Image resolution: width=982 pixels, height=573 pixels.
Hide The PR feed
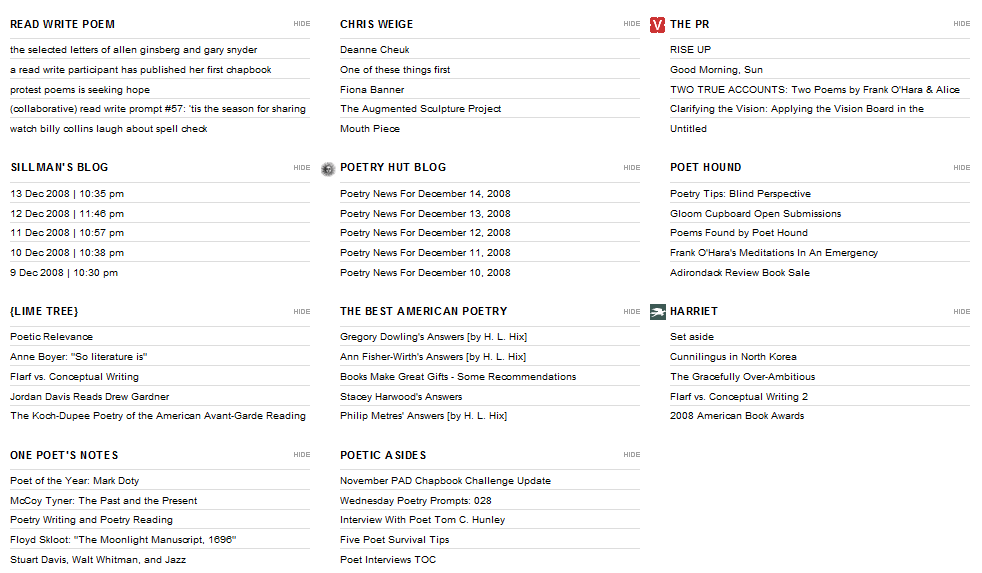[x=962, y=24]
